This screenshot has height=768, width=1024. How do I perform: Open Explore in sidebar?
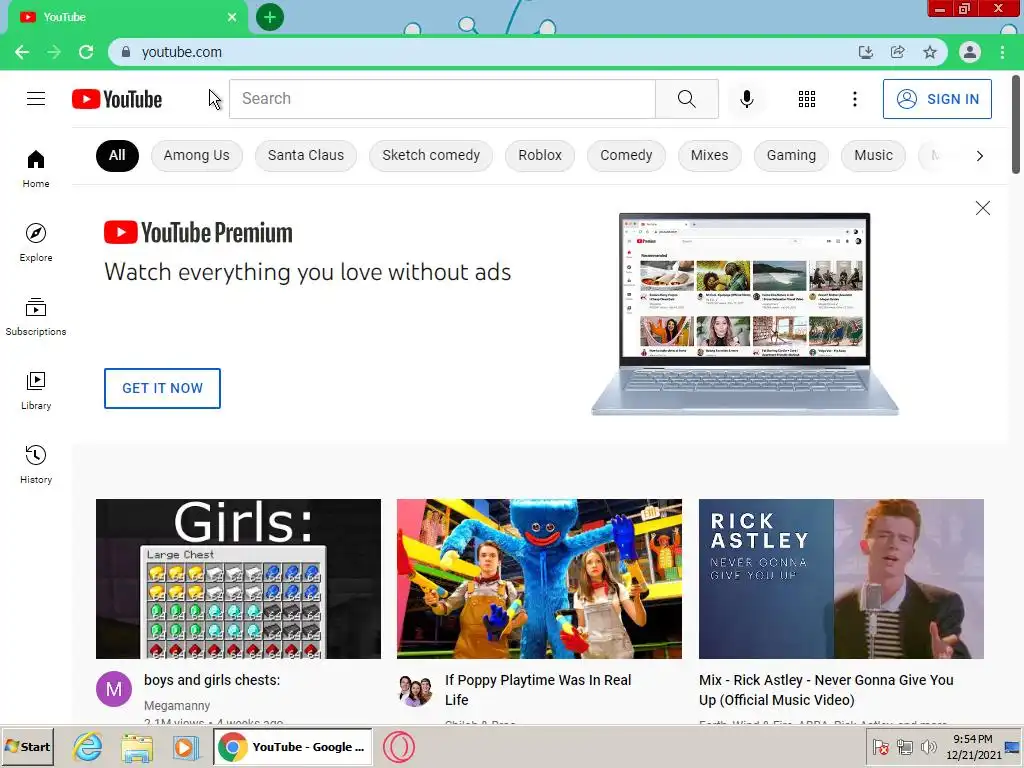click(36, 242)
